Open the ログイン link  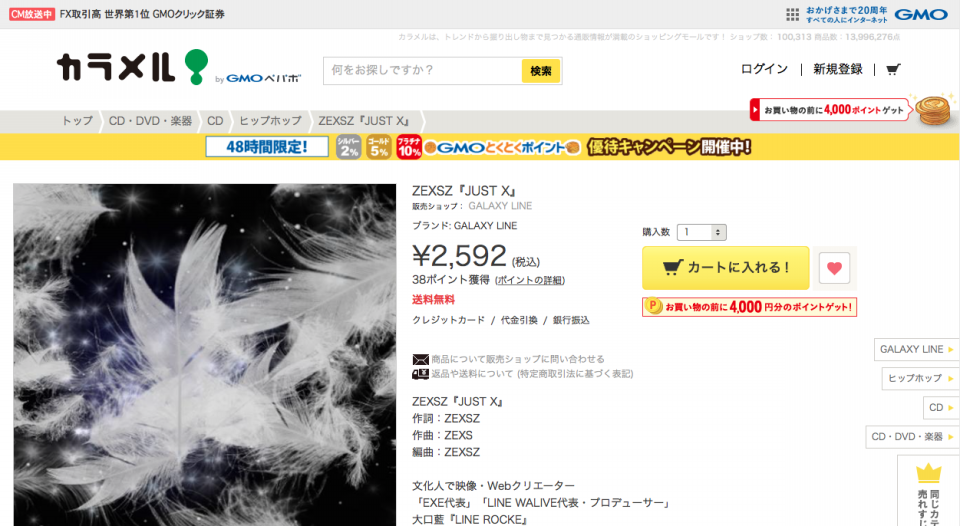coord(764,69)
